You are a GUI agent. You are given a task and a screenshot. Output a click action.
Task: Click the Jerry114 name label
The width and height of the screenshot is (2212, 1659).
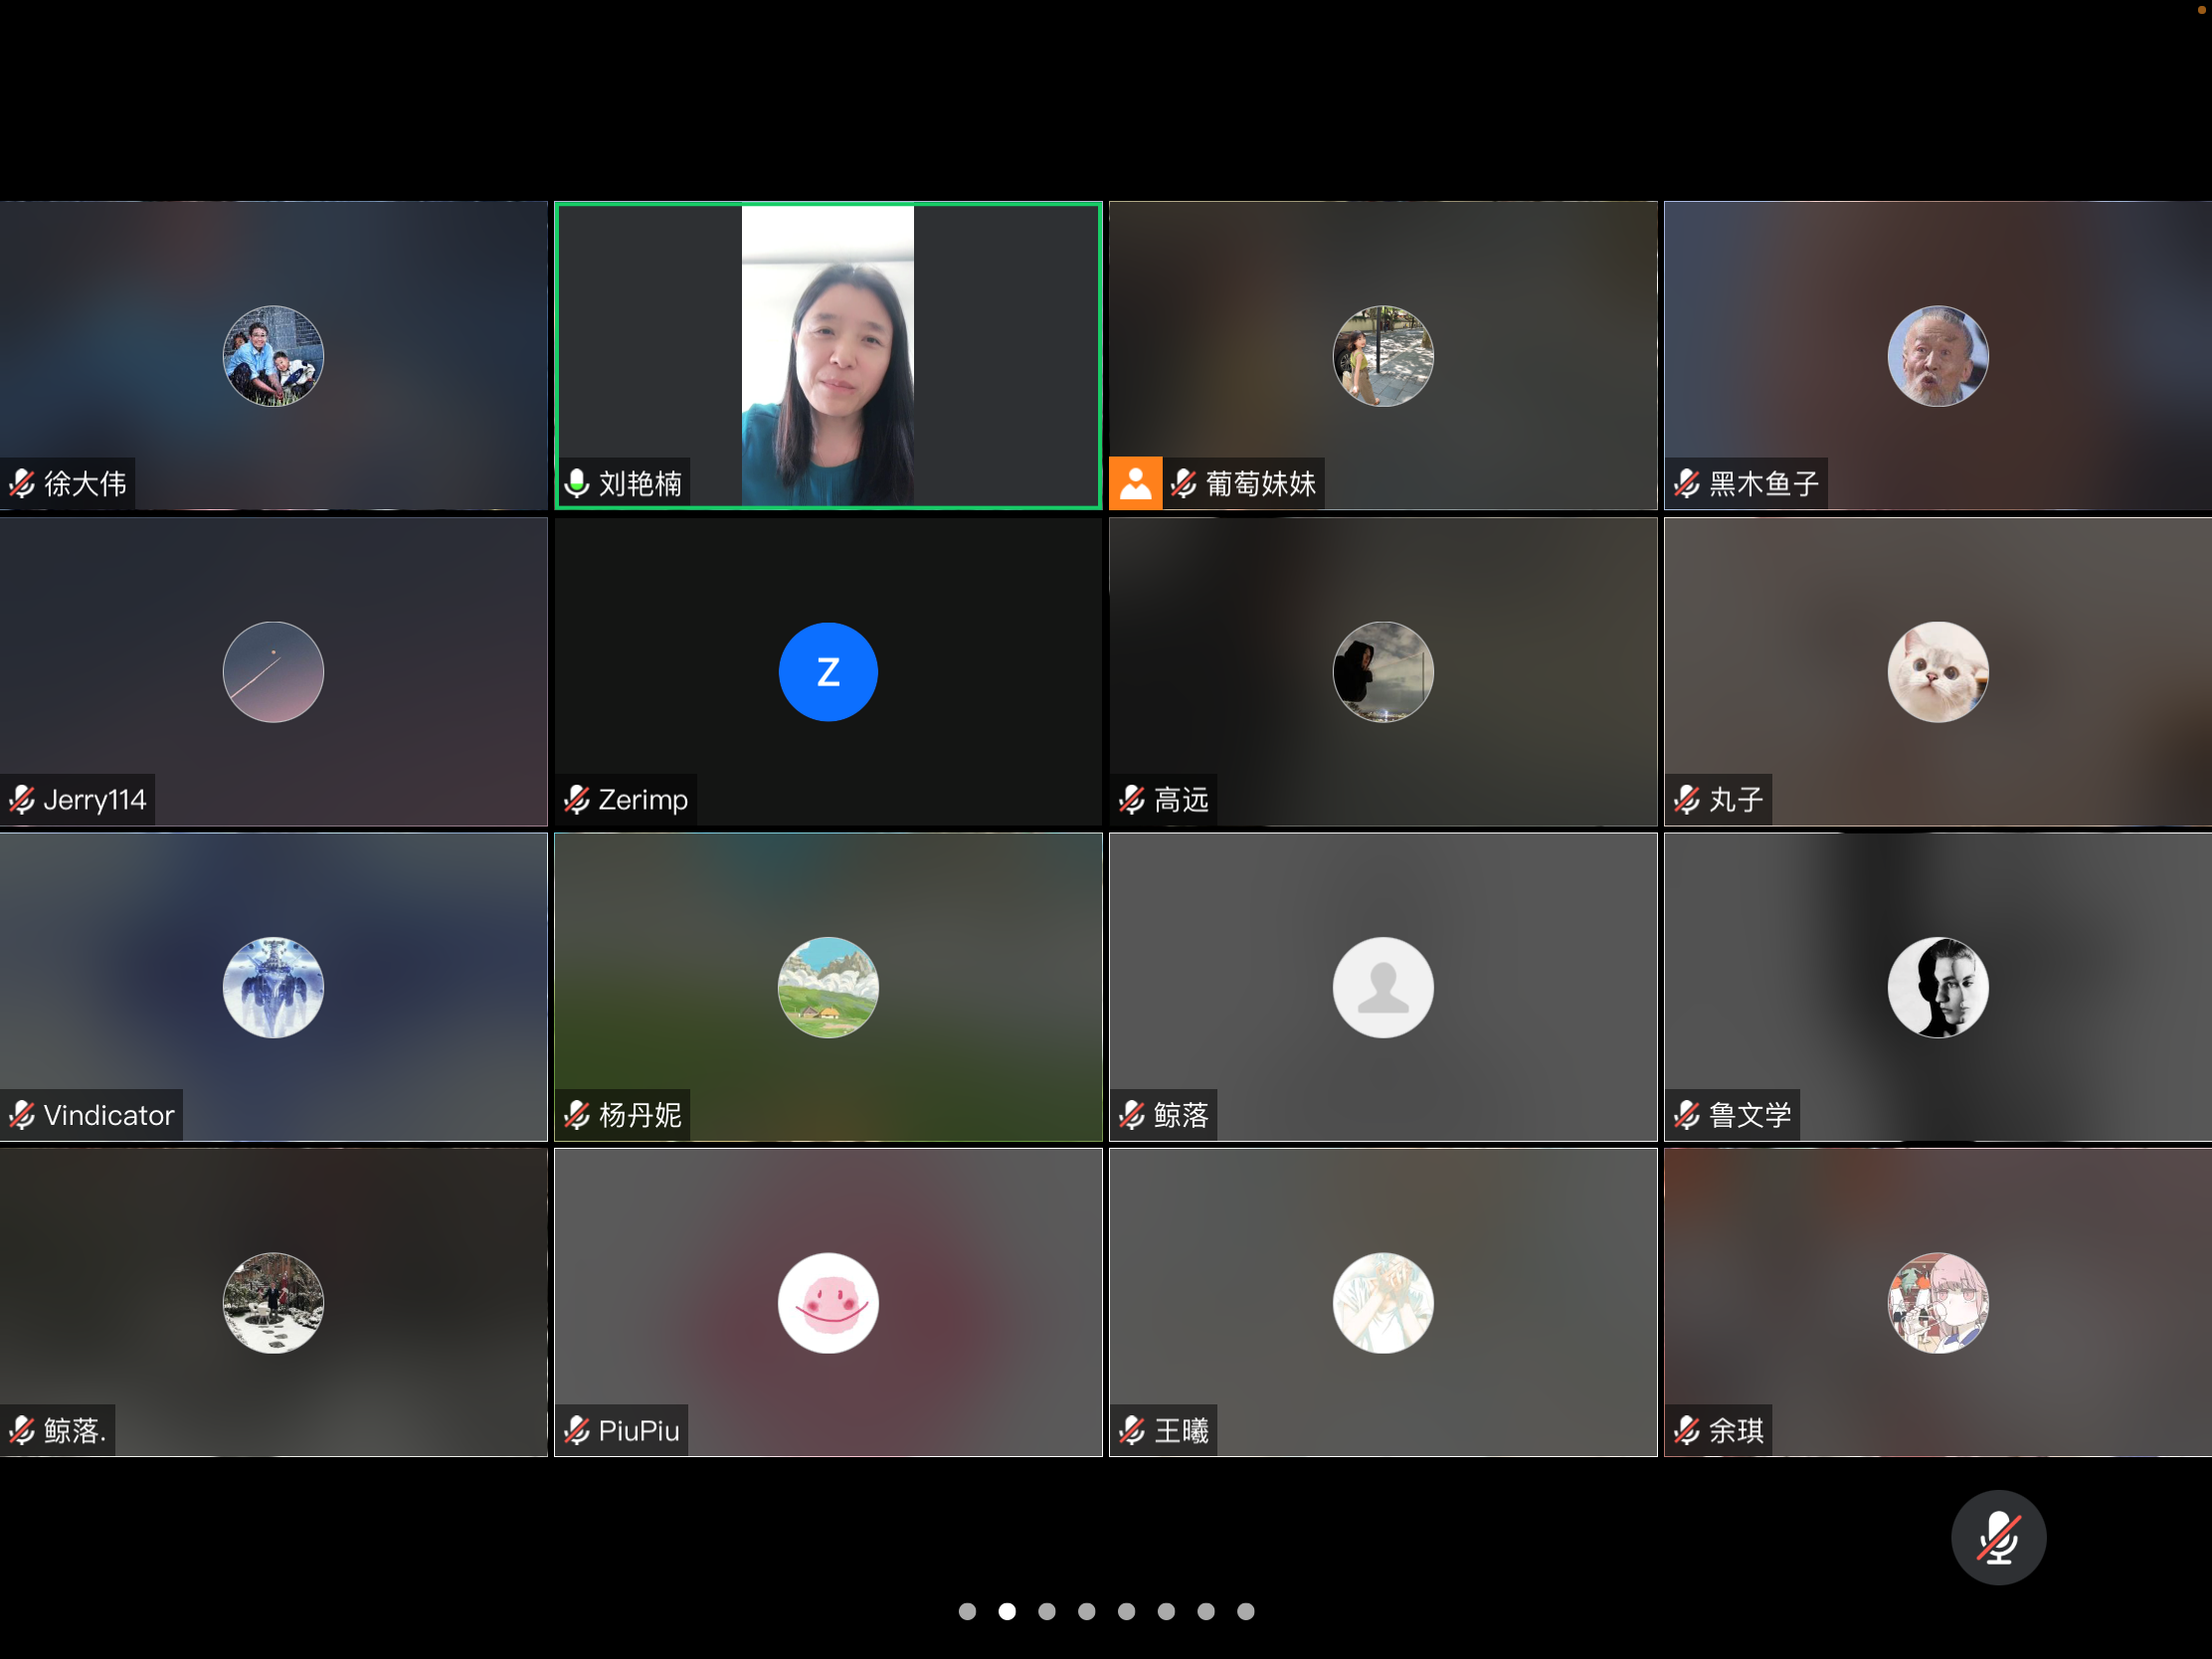[94, 799]
